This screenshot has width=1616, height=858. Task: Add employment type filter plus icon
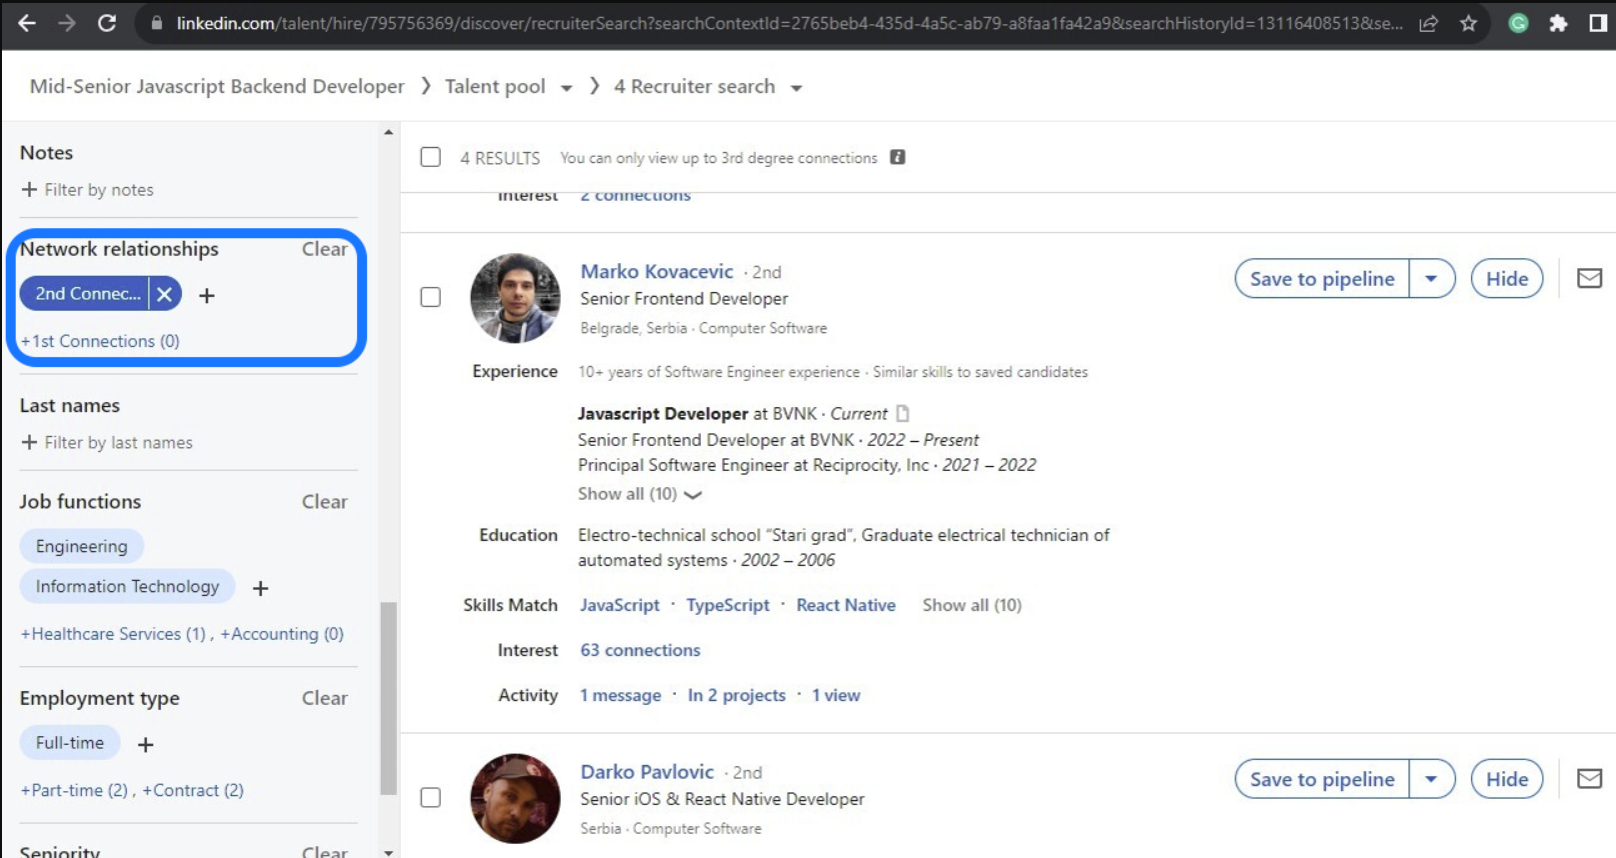(x=146, y=744)
